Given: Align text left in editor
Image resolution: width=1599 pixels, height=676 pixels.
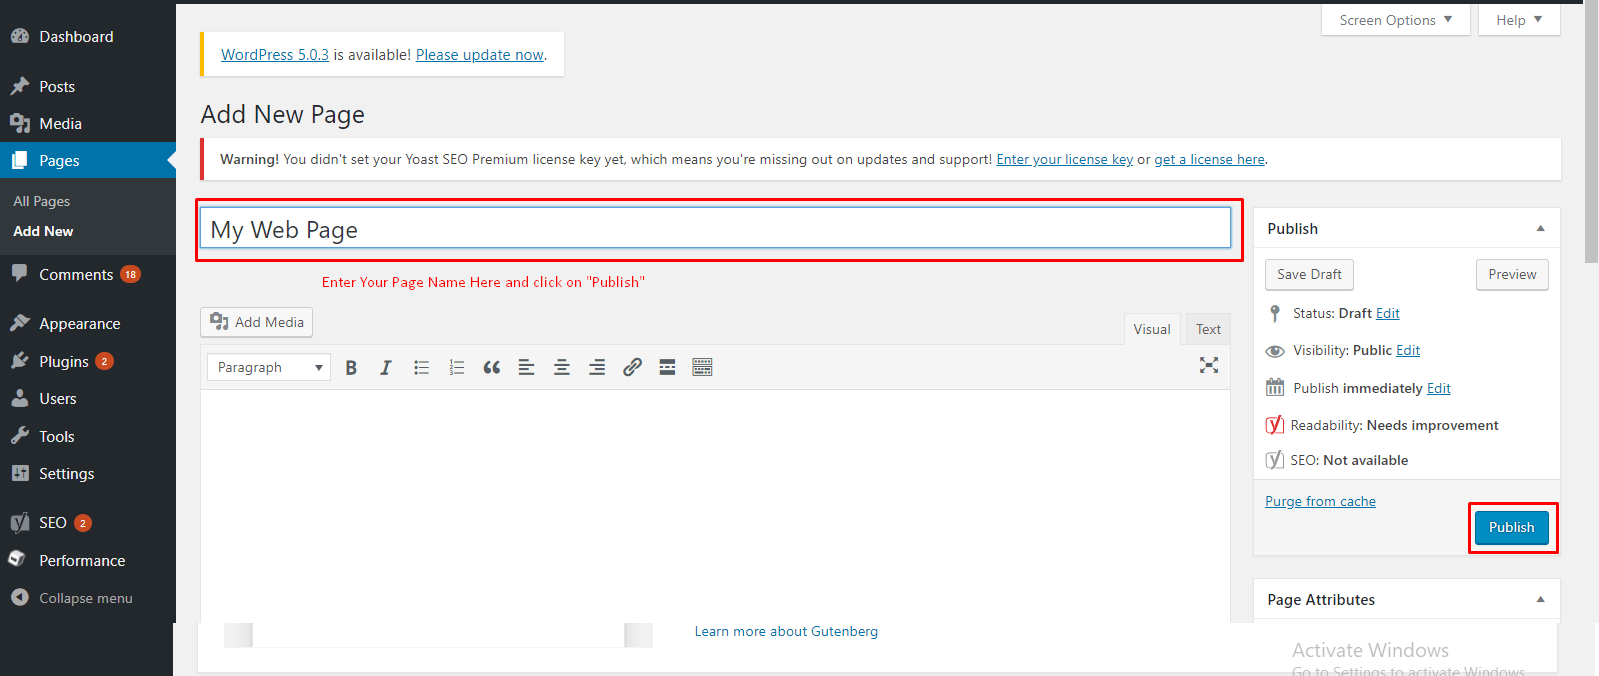Looking at the screenshot, I should (526, 367).
